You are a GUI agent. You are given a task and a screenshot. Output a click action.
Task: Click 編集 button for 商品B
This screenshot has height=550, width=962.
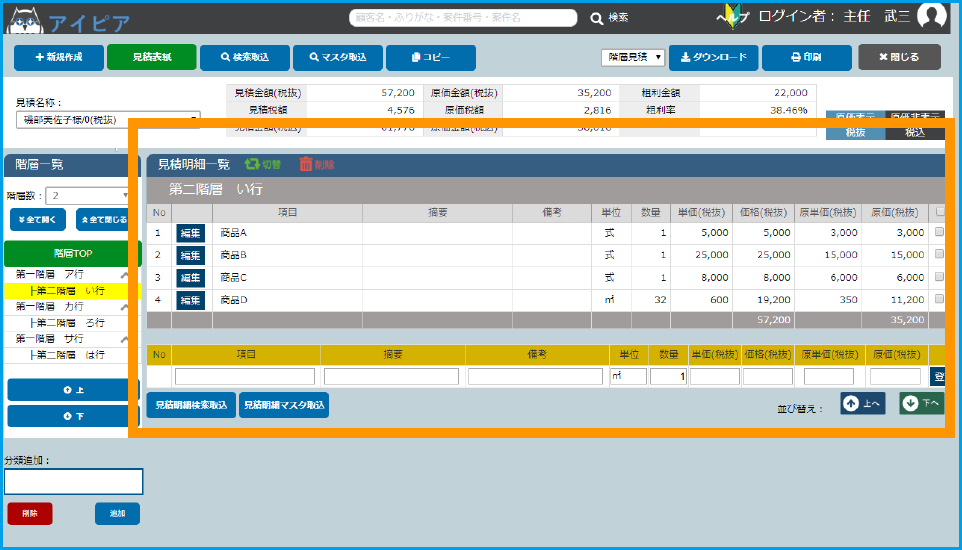click(190, 255)
